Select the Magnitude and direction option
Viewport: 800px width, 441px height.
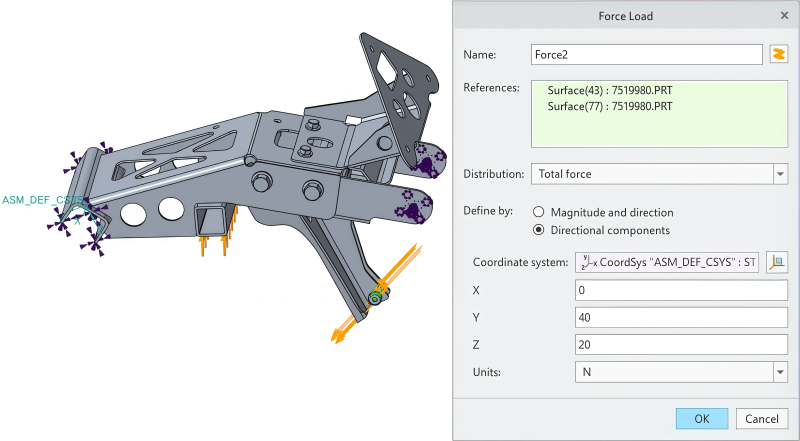[540, 212]
